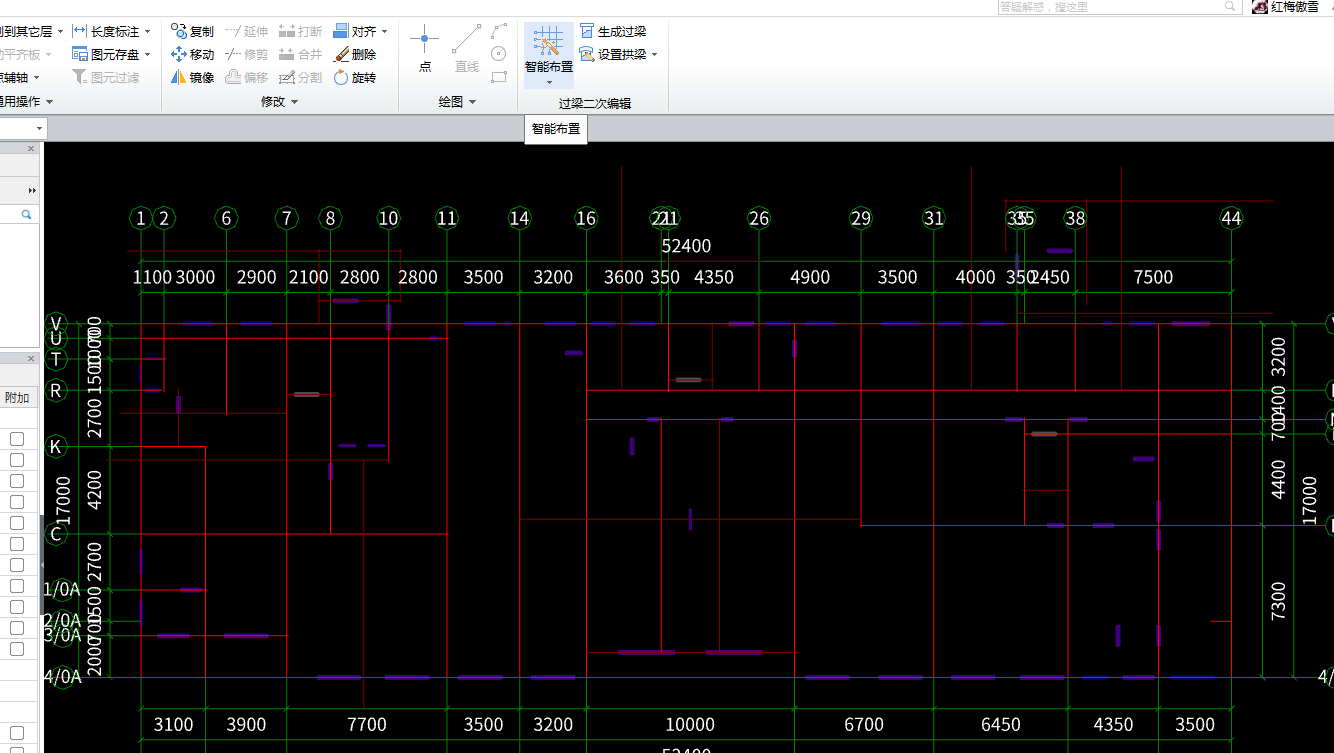This screenshot has width=1334, height=753.
Task: Click the 偏移 (Offset) tool
Action: 246,77
